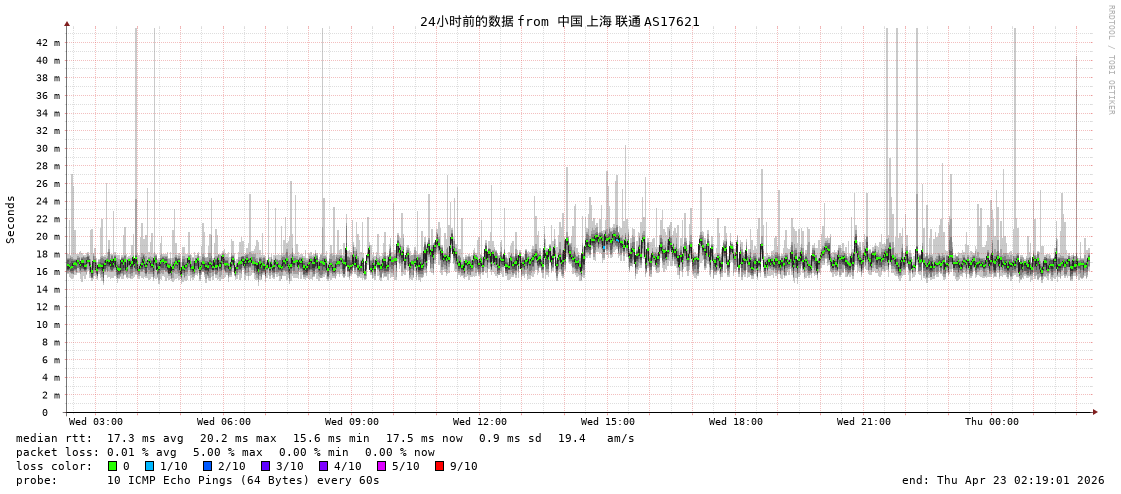1121x494 pixels.
Task: Click the graph title mentioning AS17621
Action: 560,21
